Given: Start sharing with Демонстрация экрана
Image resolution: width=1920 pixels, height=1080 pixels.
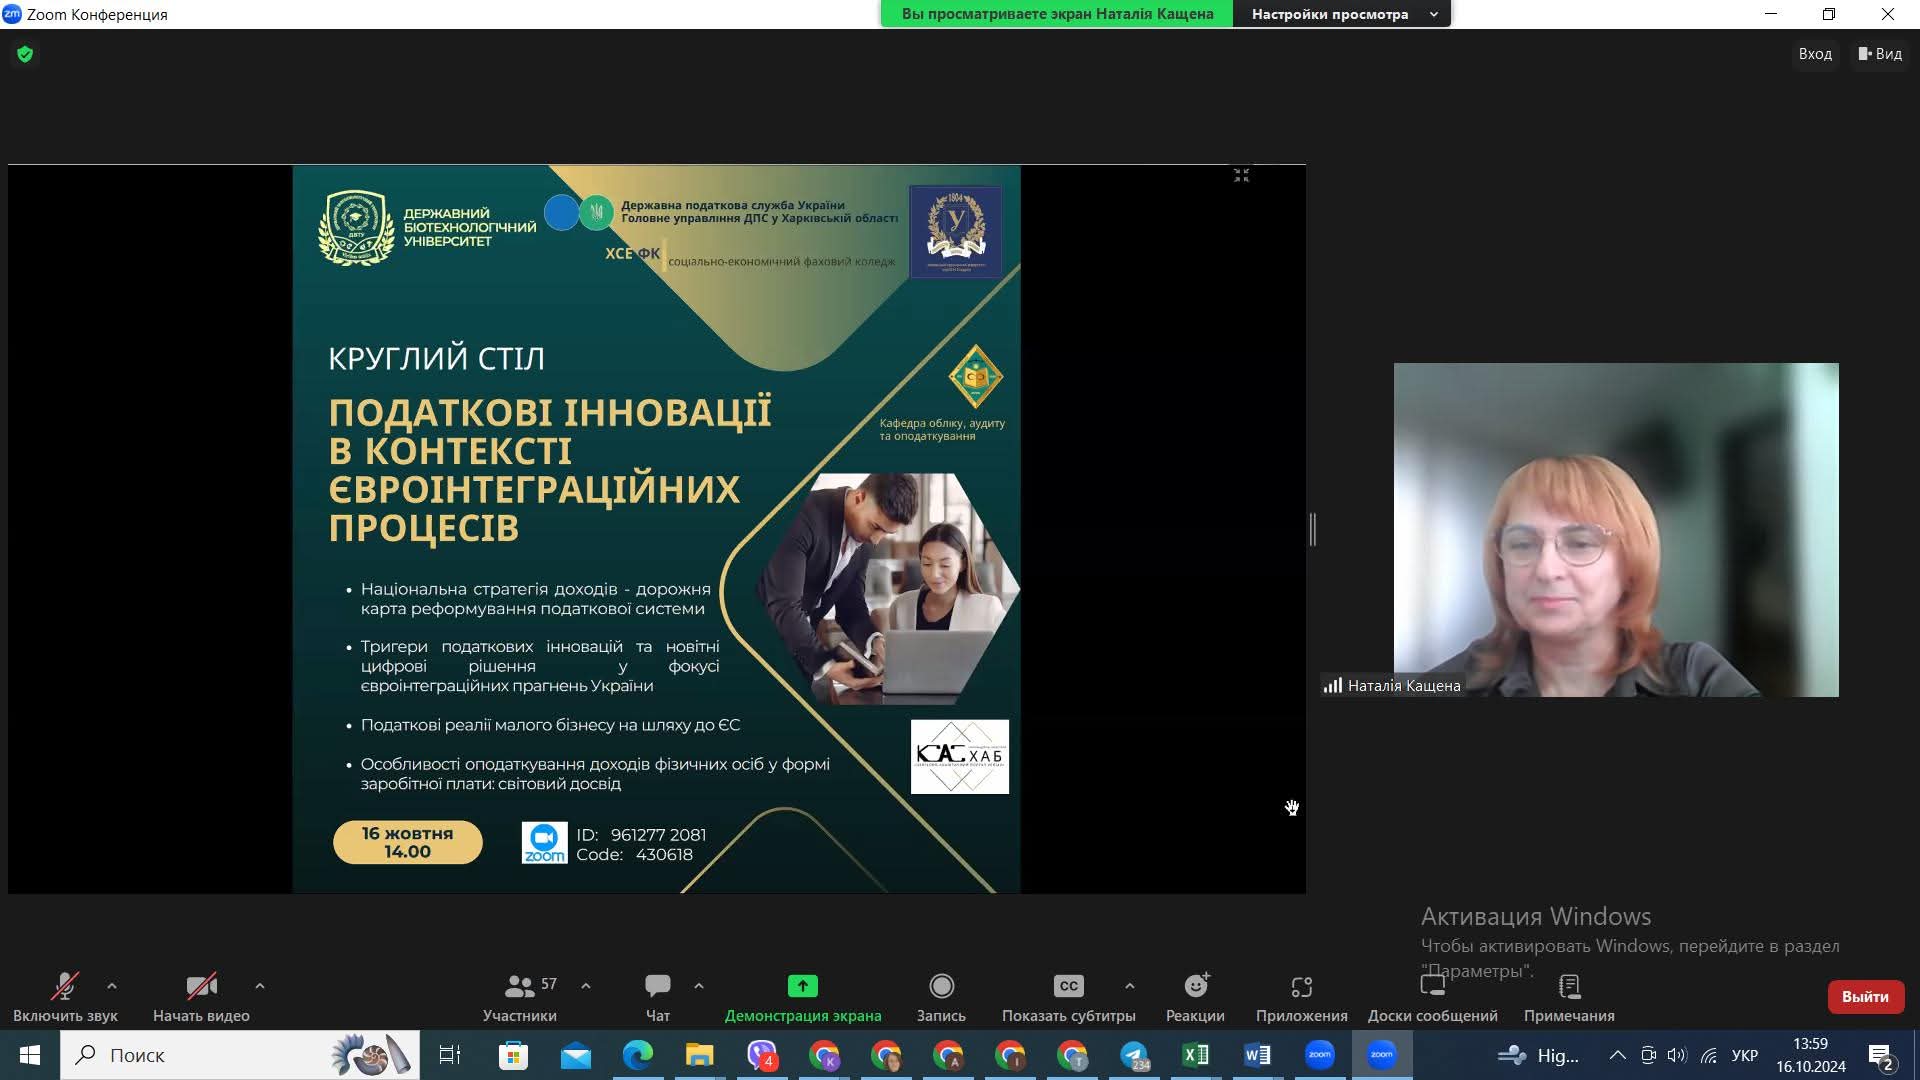Looking at the screenshot, I should [802, 987].
